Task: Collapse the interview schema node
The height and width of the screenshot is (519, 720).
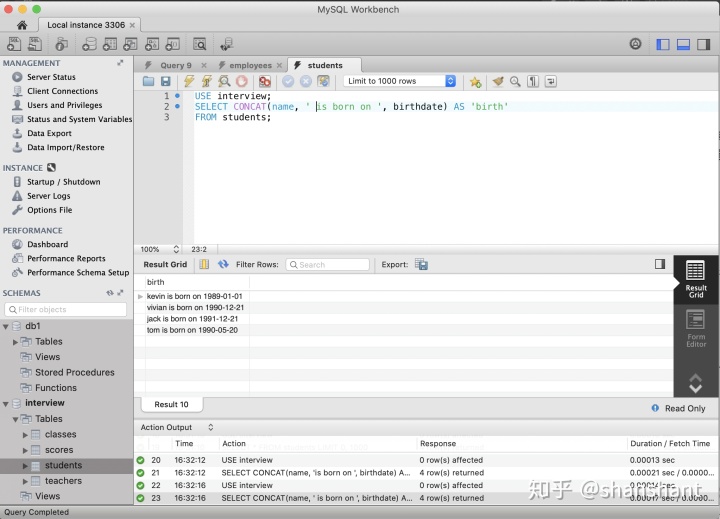Action: point(6,404)
